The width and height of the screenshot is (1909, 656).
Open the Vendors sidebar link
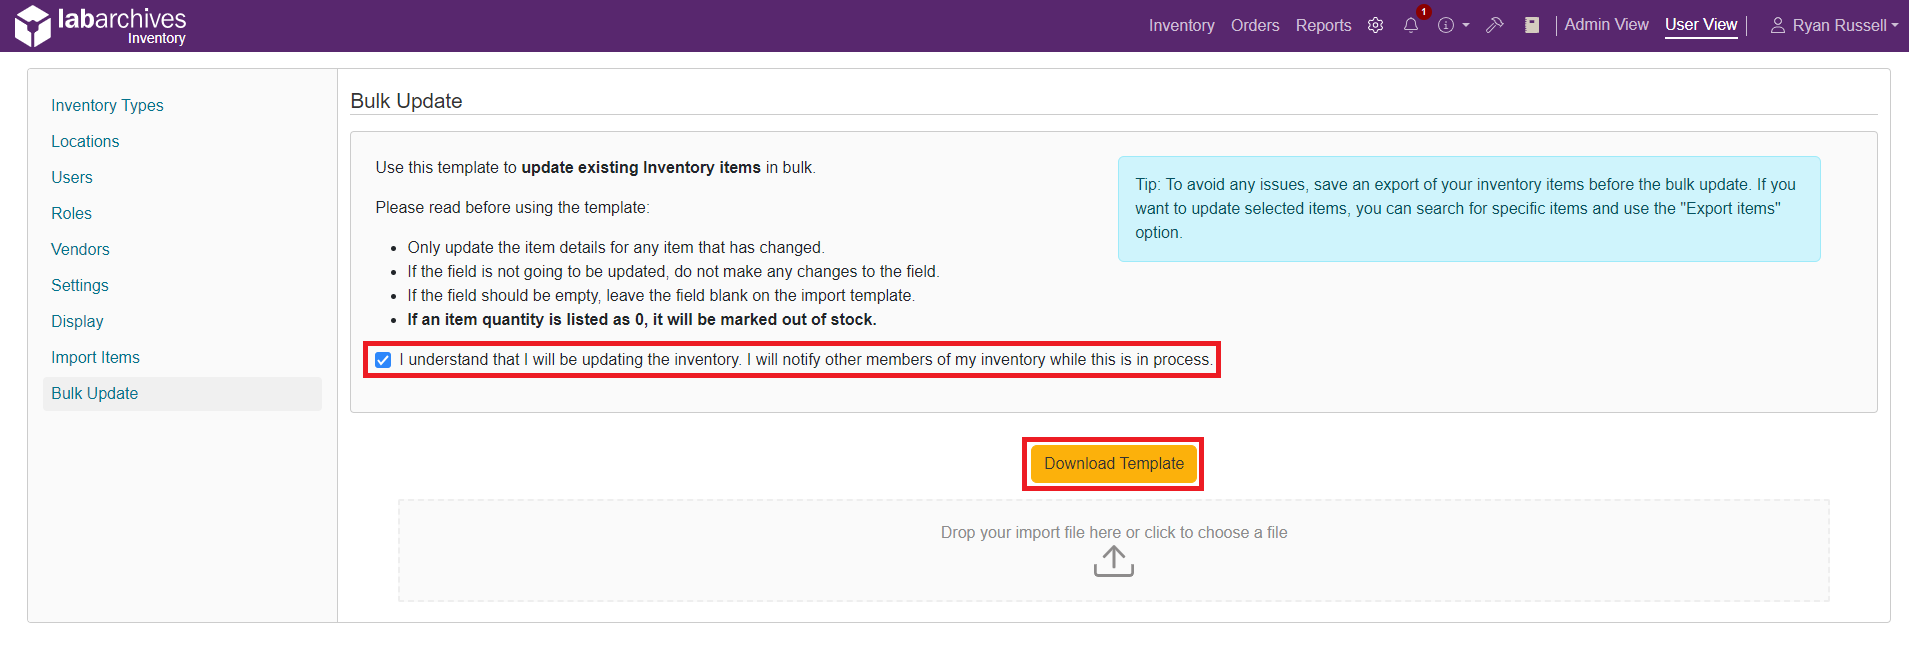(80, 249)
